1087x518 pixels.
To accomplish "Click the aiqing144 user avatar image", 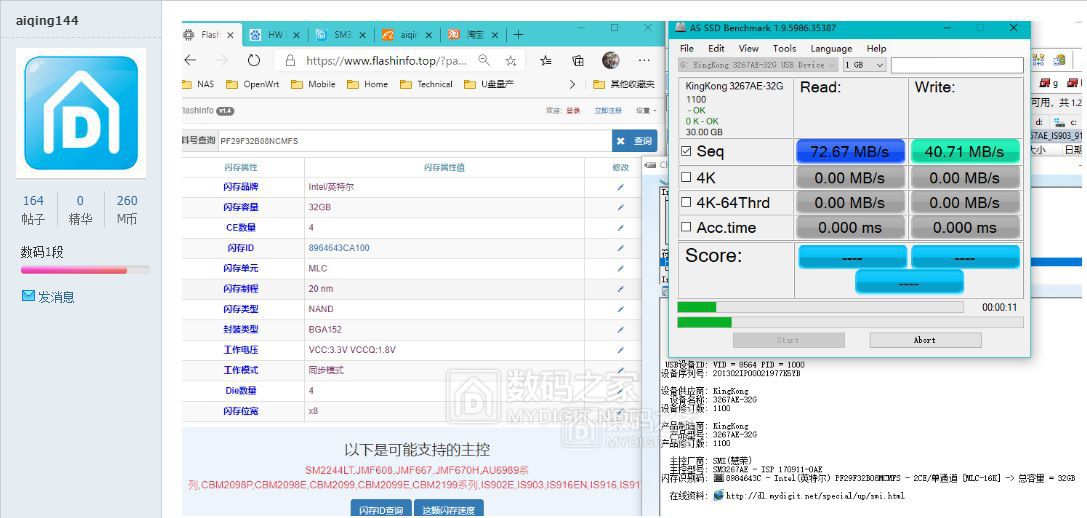I will tap(81, 113).
